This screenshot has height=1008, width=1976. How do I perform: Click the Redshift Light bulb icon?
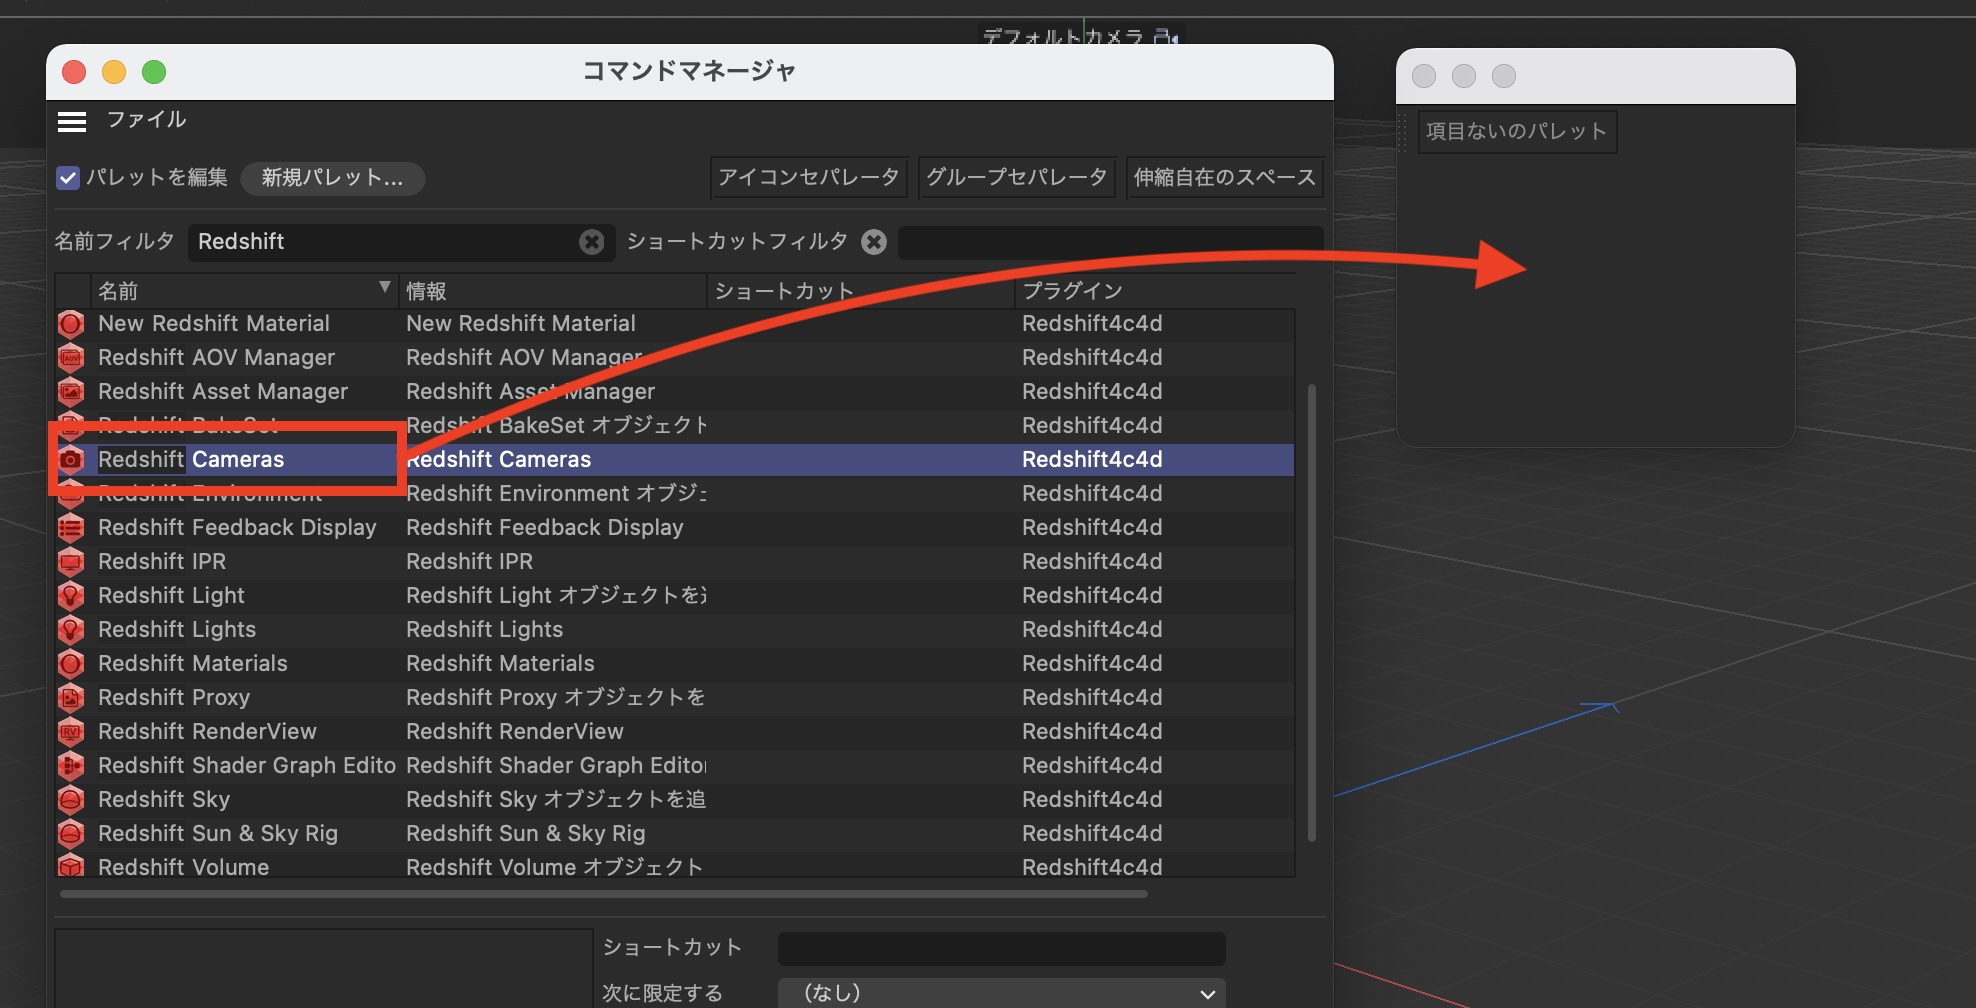71,596
